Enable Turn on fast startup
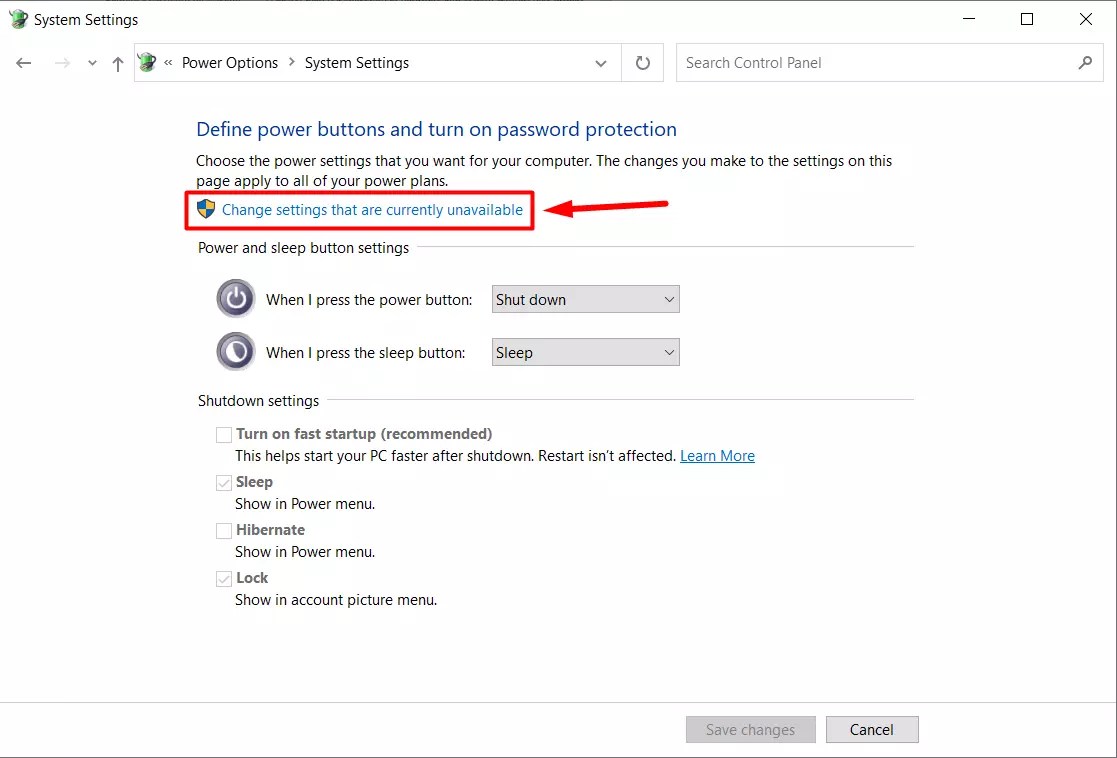 224,434
